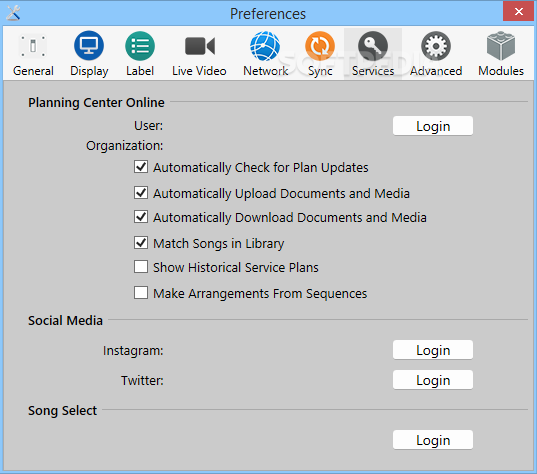This screenshot has width=537, height=474.
Task: Uncheck Match Songs in Library
Action: tap(141, 243)
